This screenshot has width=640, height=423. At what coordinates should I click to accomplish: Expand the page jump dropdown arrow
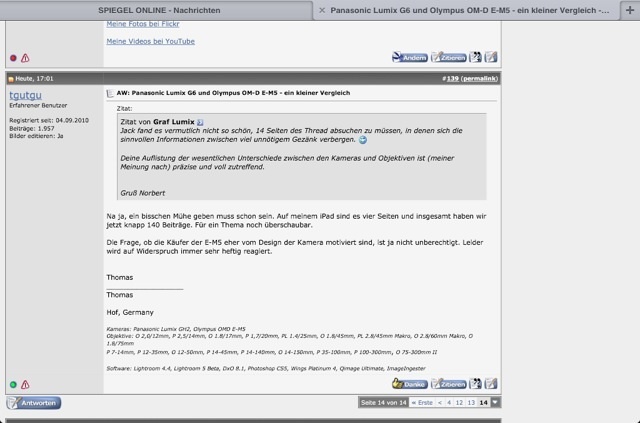[495, 402]
